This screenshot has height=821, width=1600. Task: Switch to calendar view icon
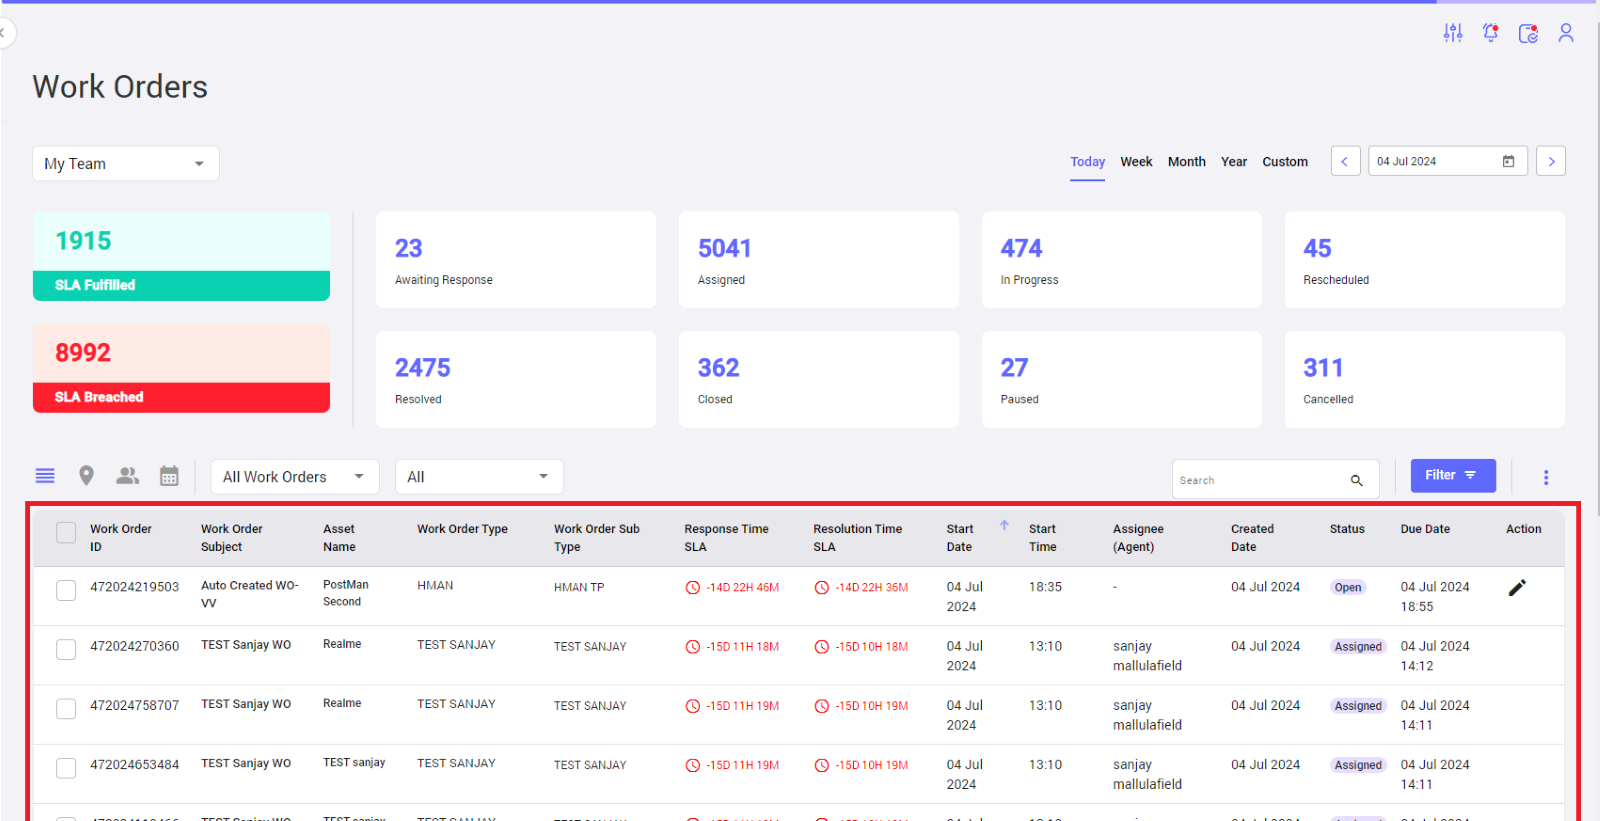coord(169,476)
